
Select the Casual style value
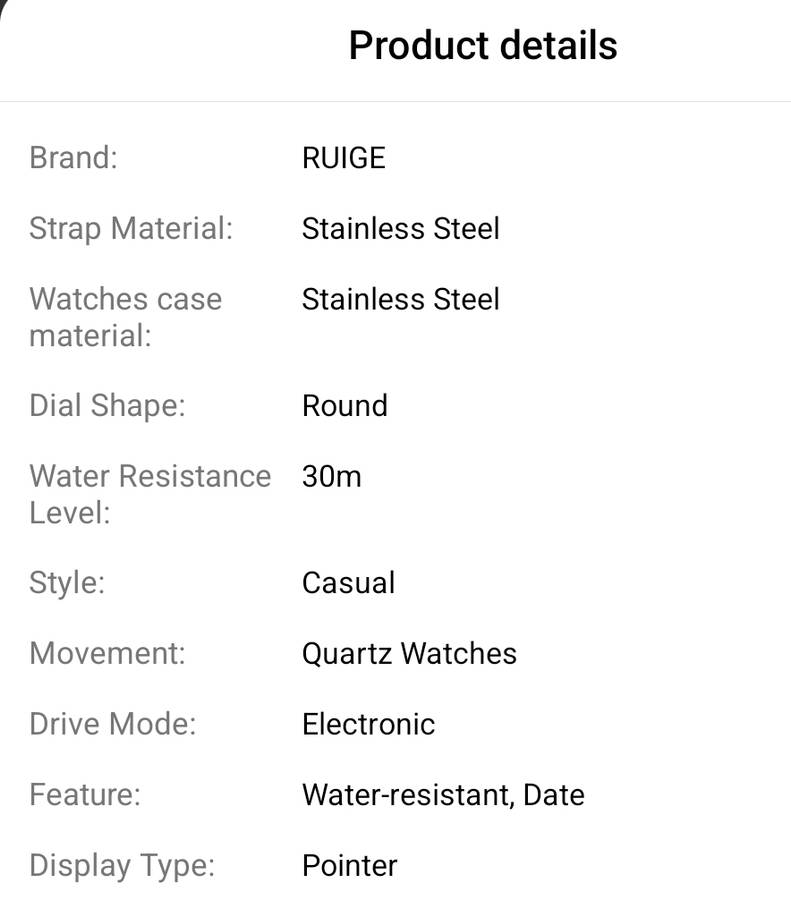348,583
